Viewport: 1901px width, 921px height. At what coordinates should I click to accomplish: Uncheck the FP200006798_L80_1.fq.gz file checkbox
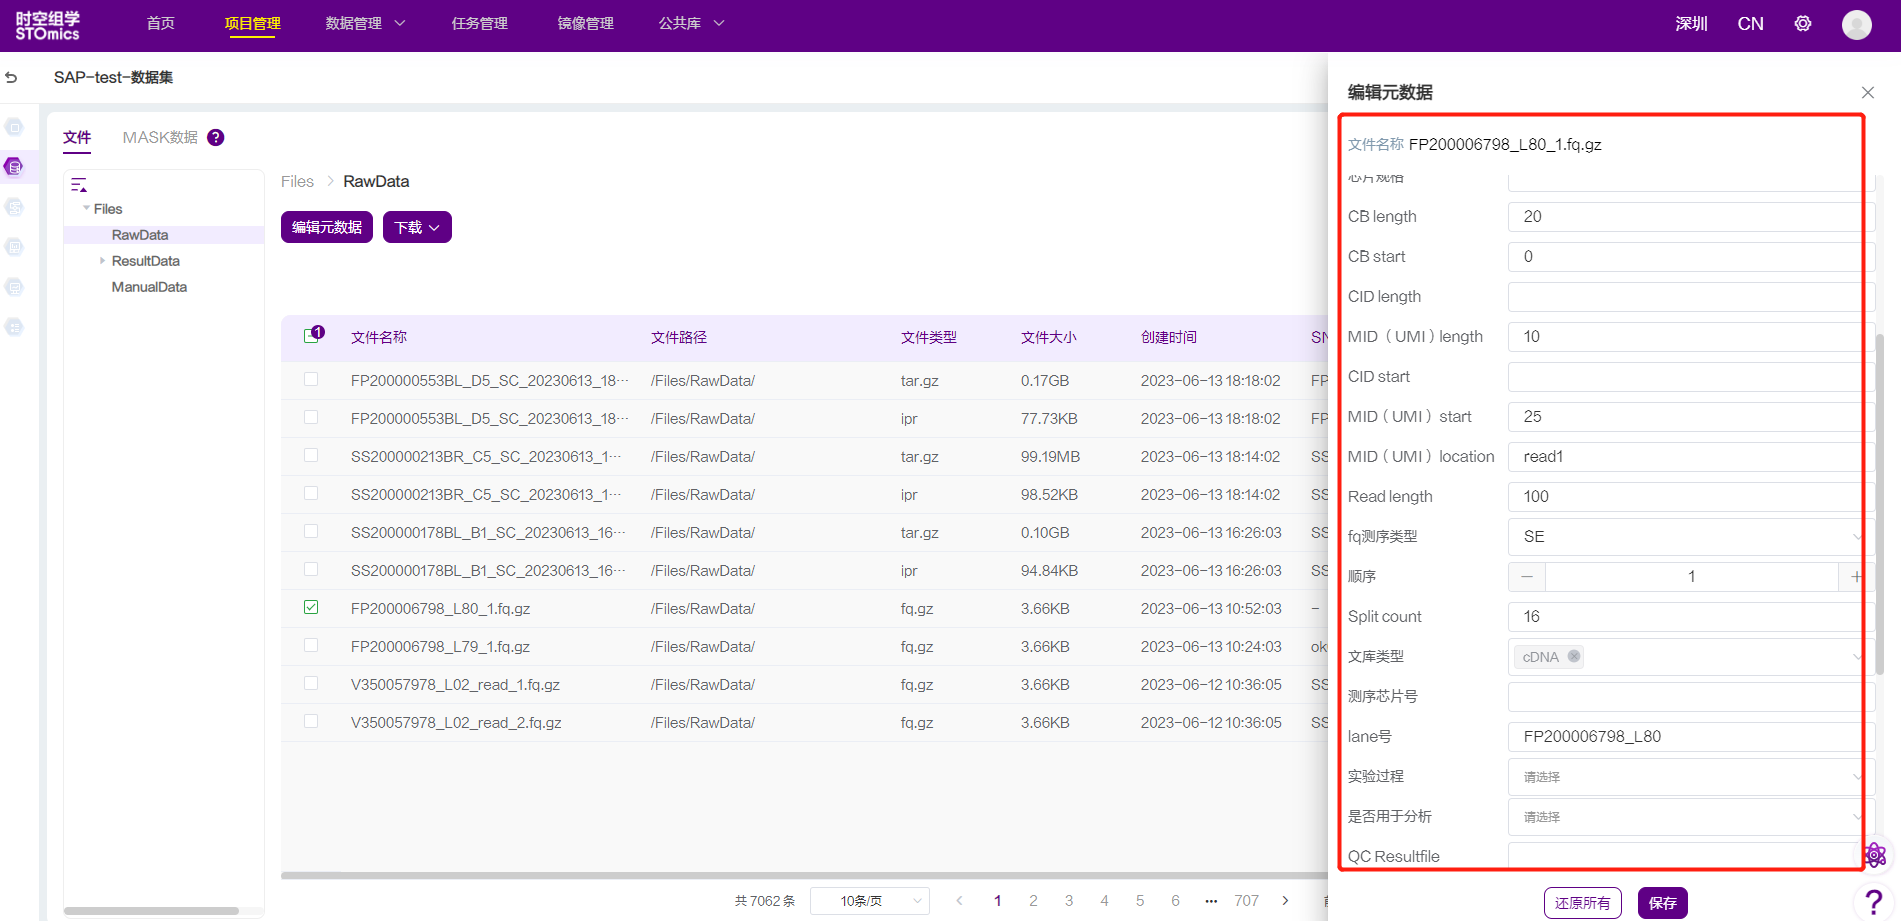click(x=311, y=608)
